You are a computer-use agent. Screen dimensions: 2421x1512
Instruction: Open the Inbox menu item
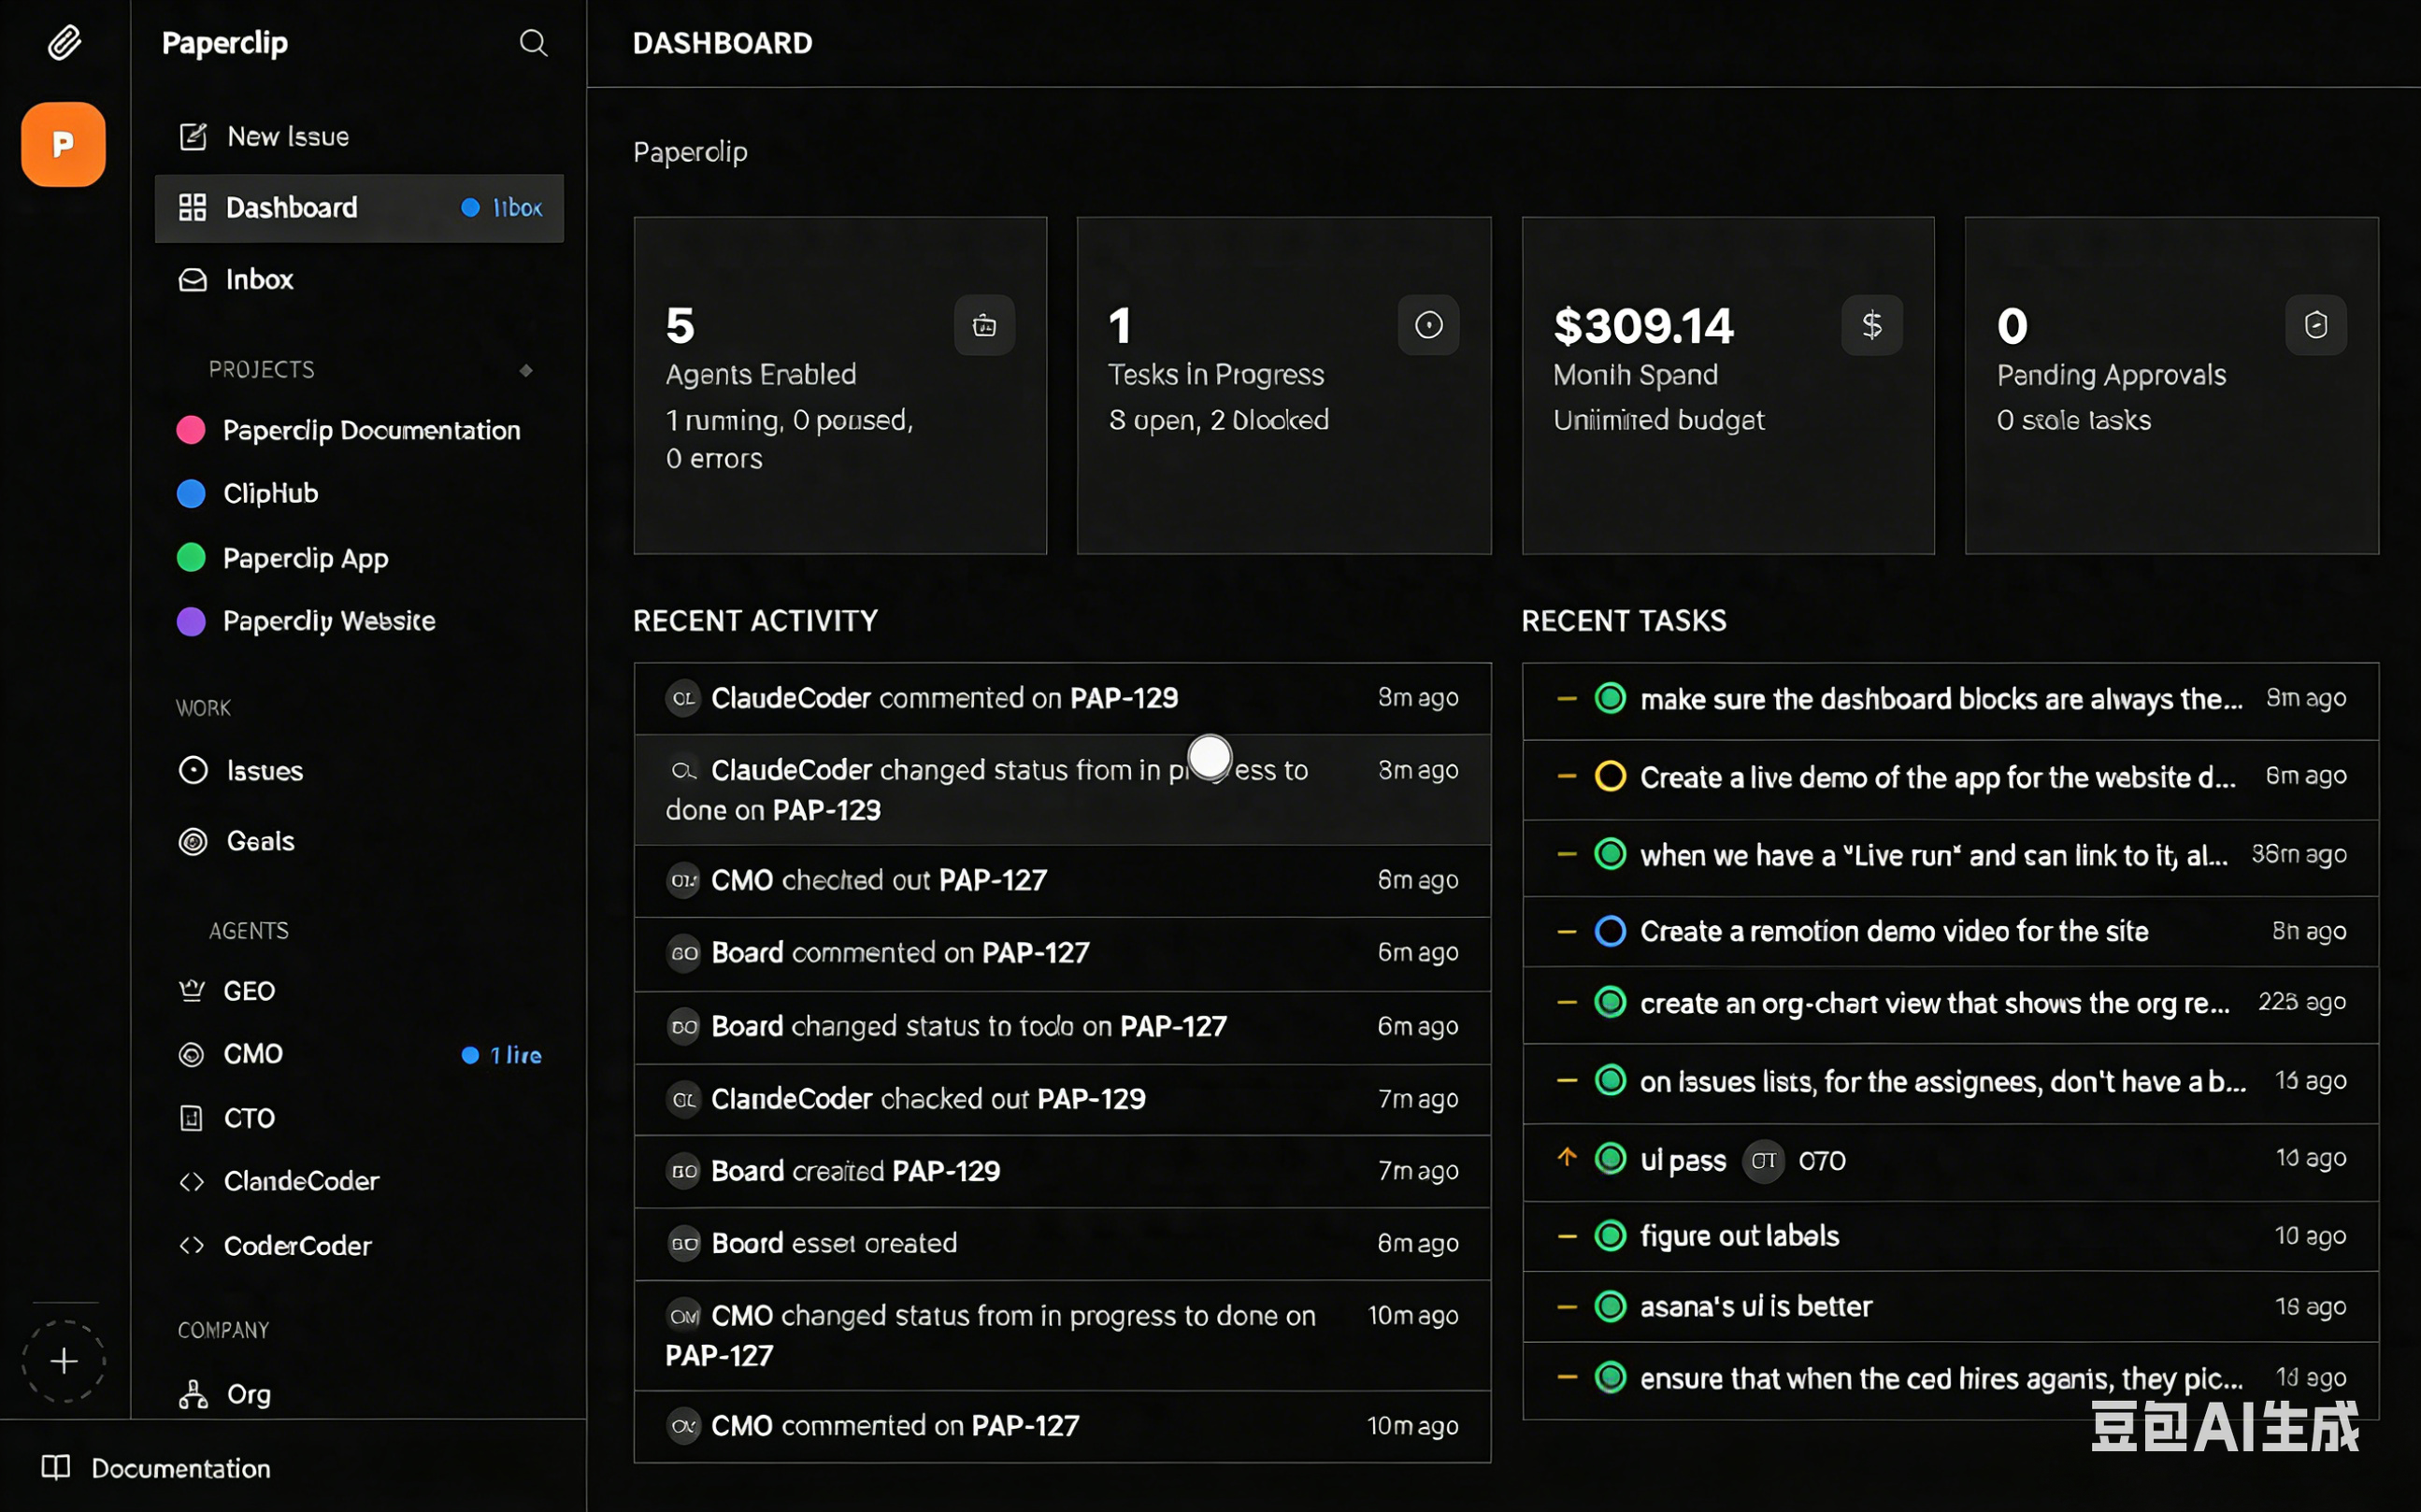pos(259,280)
